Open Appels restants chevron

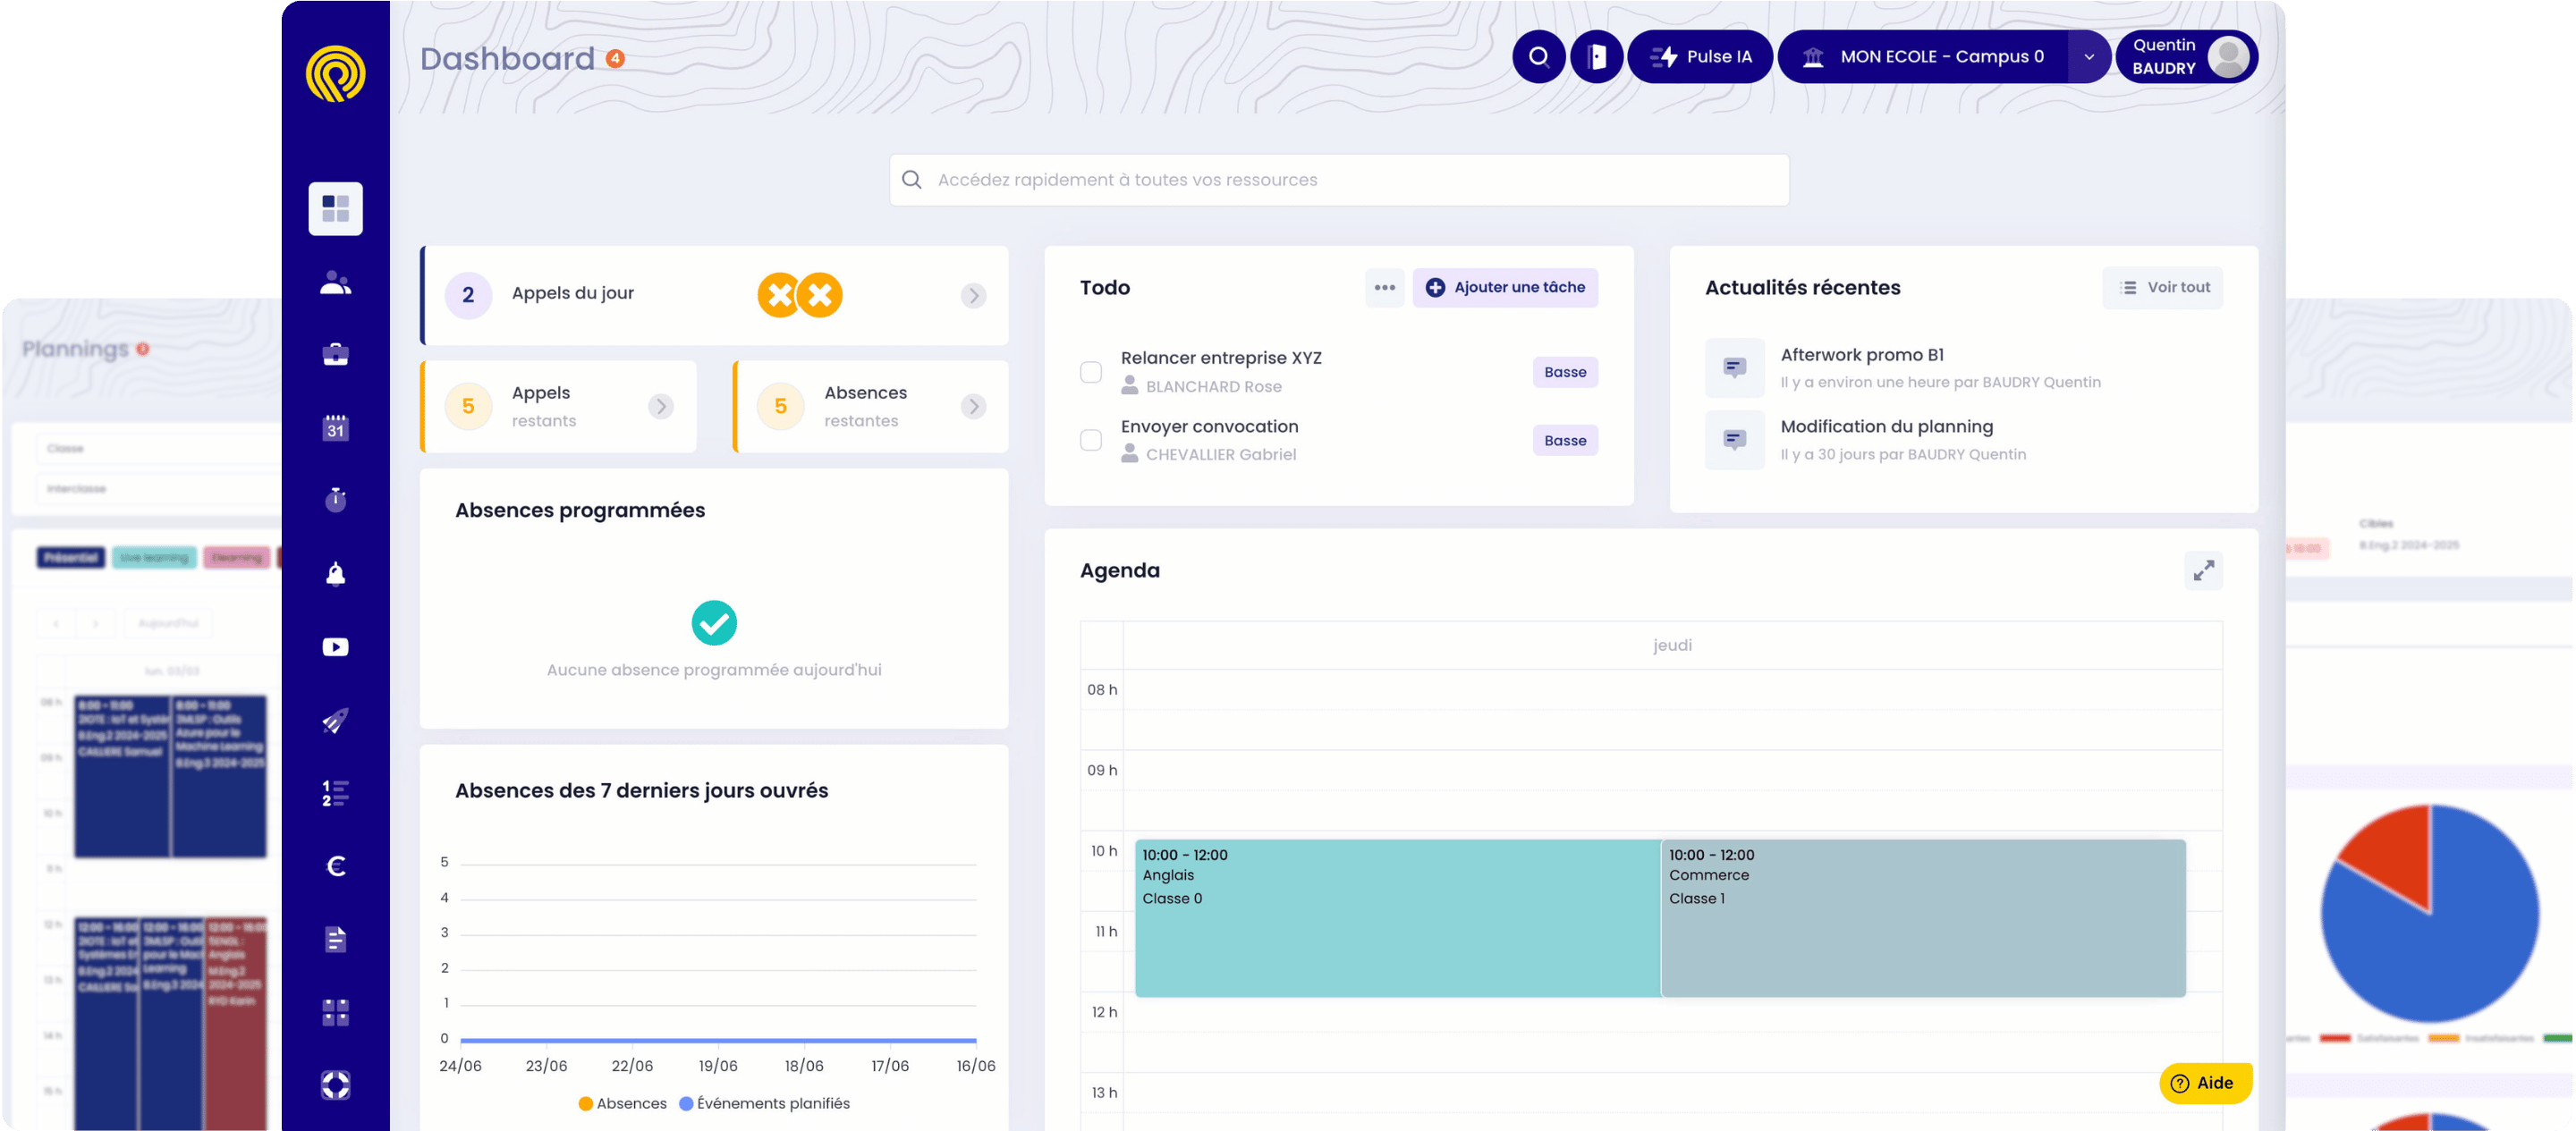pos(660,406)
